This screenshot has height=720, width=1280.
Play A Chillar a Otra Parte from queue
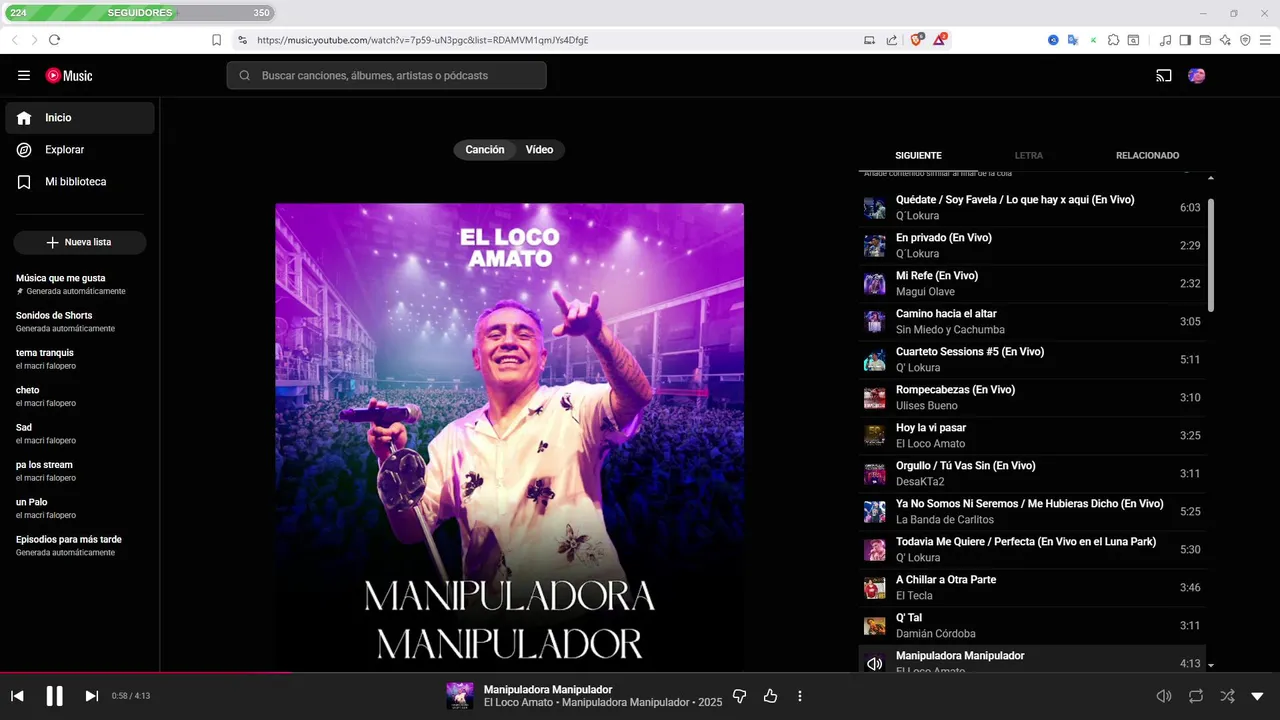tap(1032, 588)
